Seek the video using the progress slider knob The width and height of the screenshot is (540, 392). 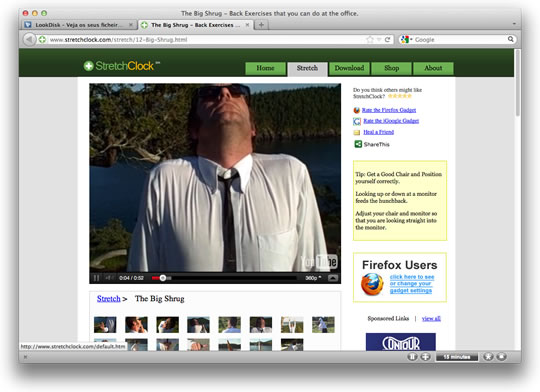click(163, 278)
